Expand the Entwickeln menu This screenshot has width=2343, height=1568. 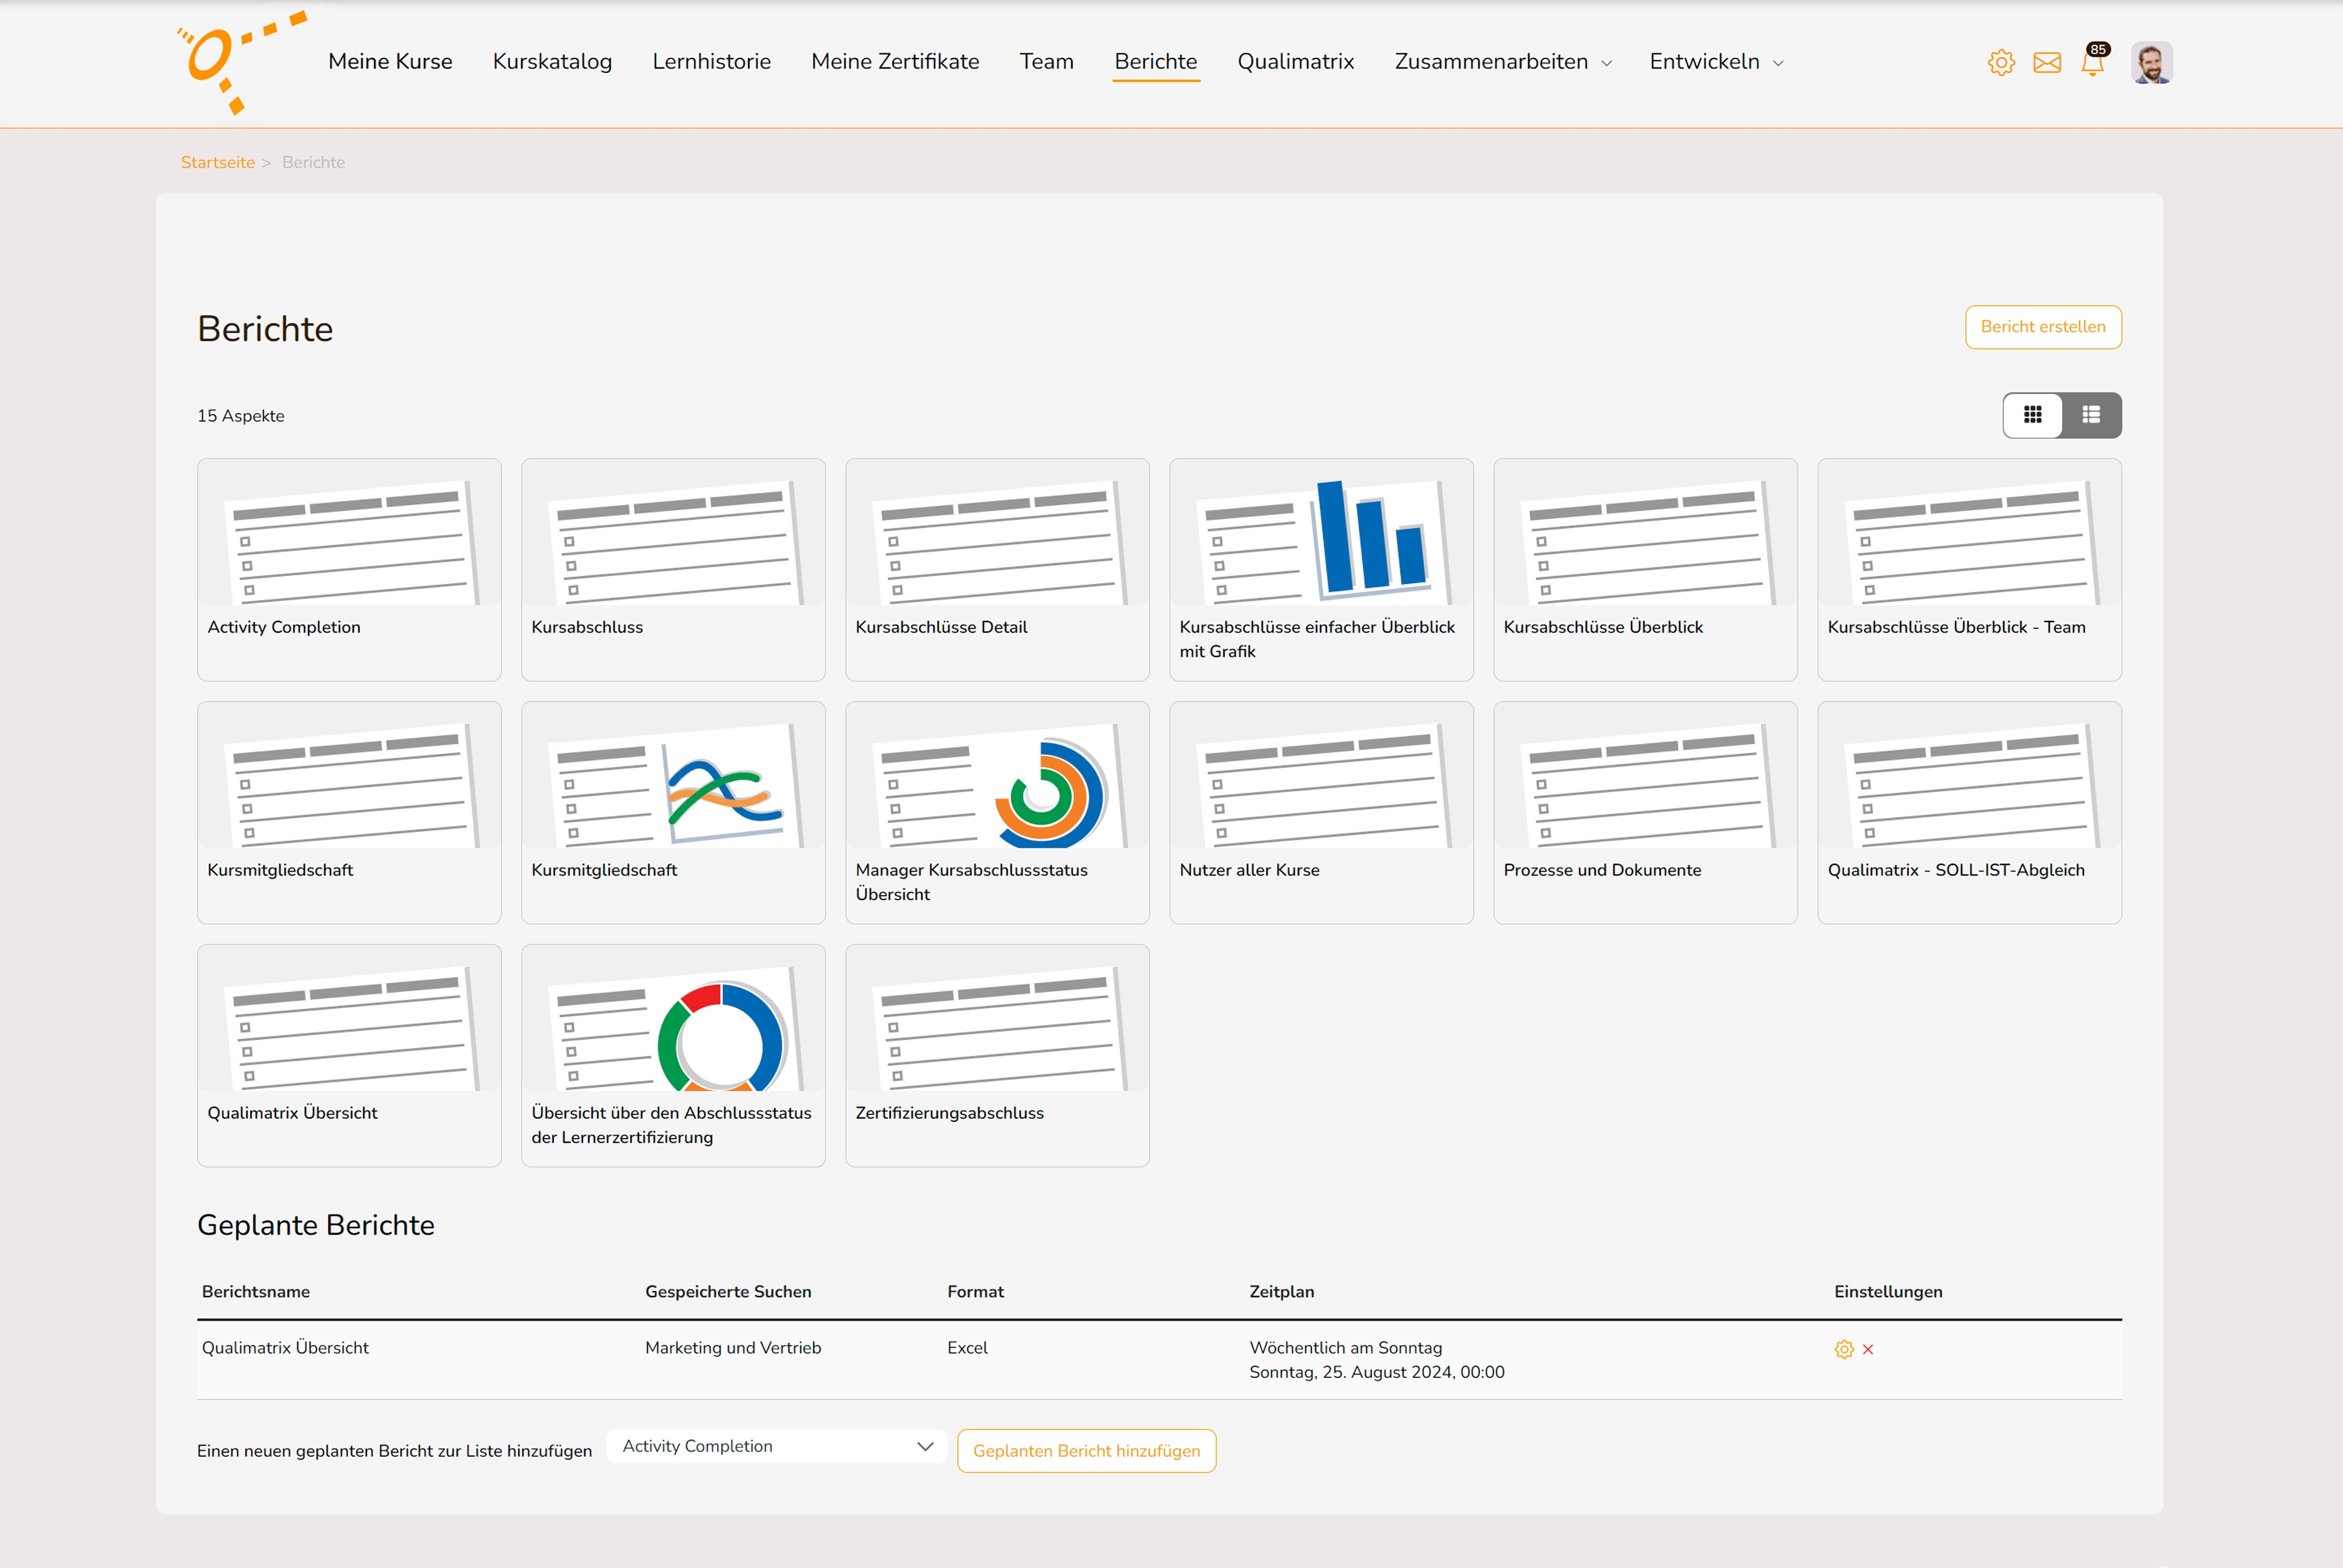coord(1715,62)
